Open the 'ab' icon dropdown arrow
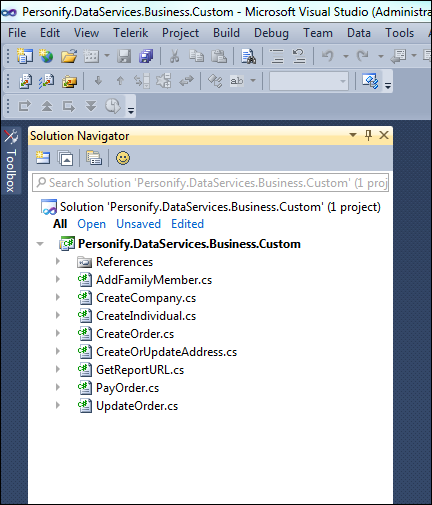Screen dimensions: 432x505 point(253,81)
